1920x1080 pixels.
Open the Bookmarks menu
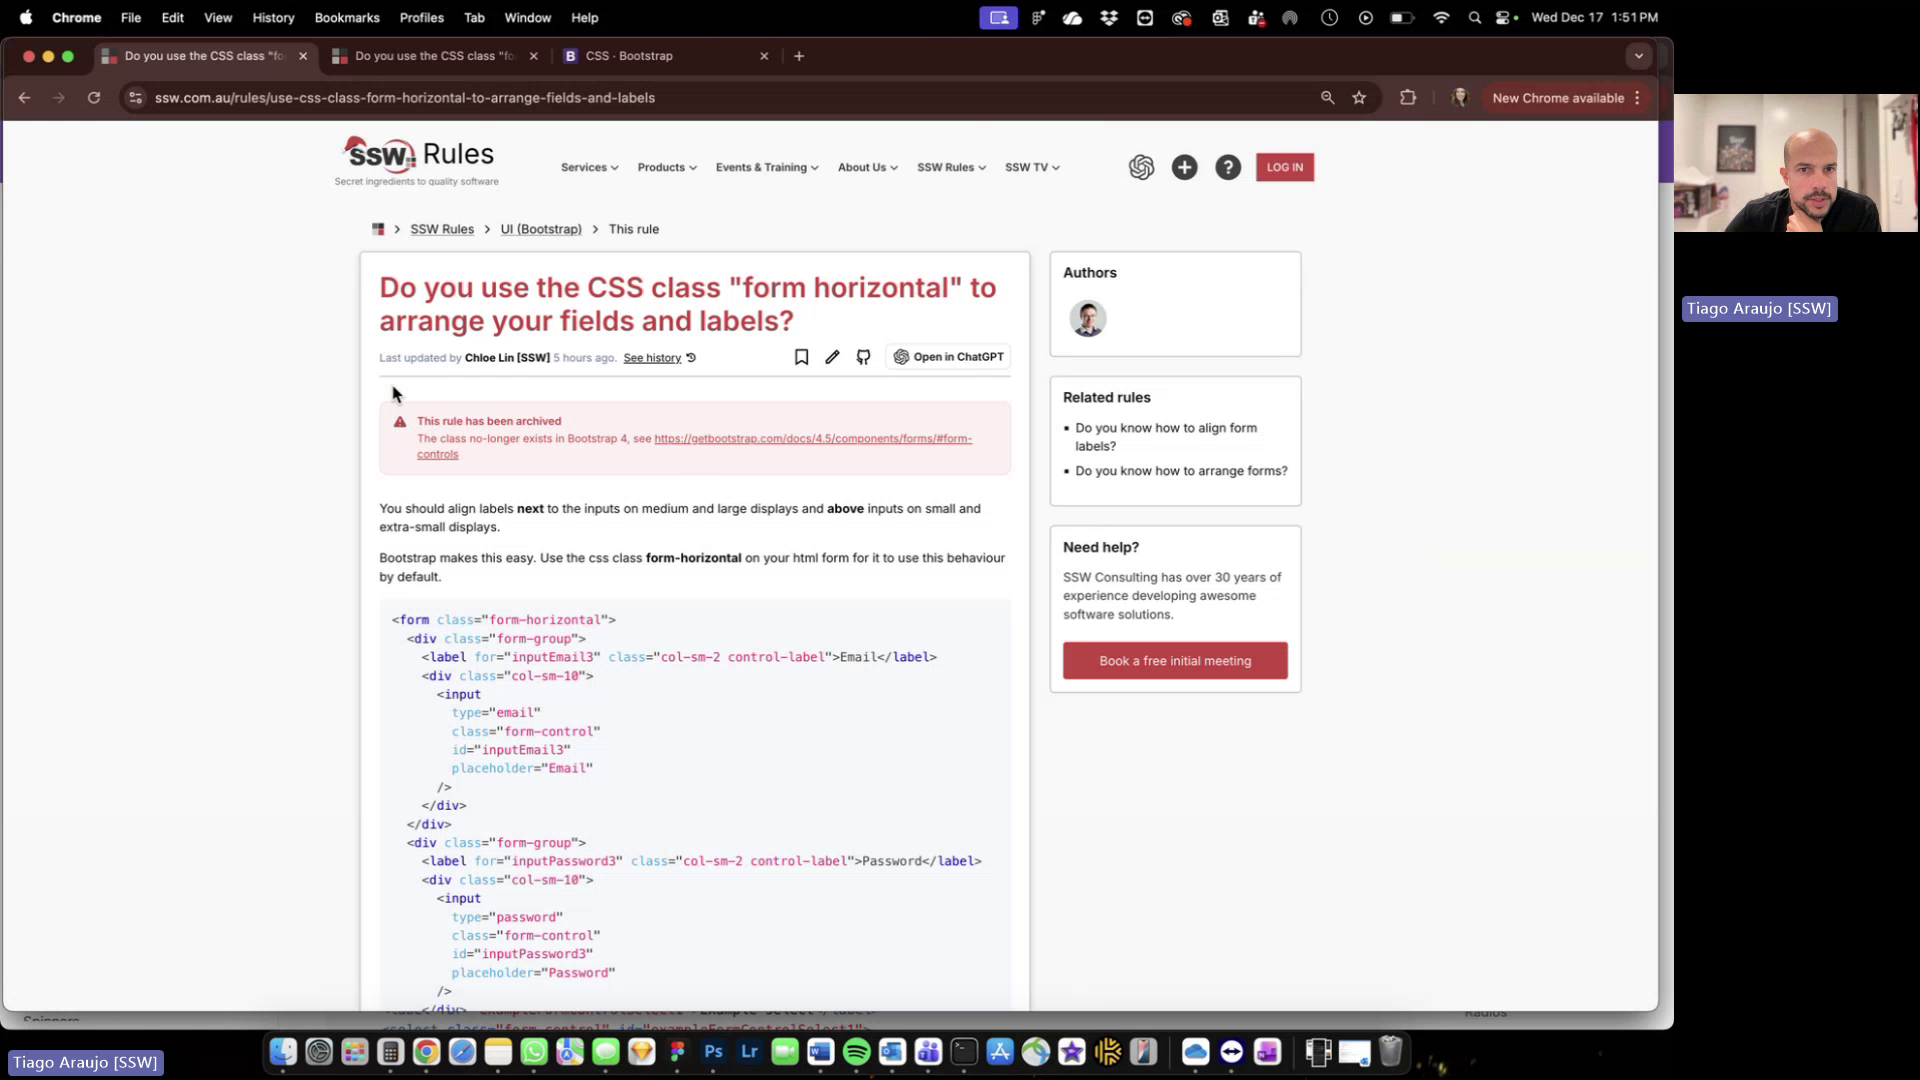(346, 17)
